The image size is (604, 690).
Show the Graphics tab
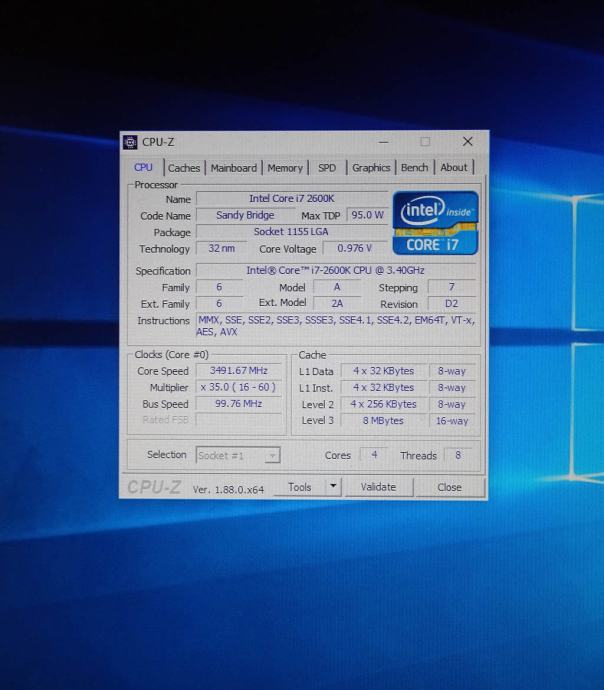point(371,168)
